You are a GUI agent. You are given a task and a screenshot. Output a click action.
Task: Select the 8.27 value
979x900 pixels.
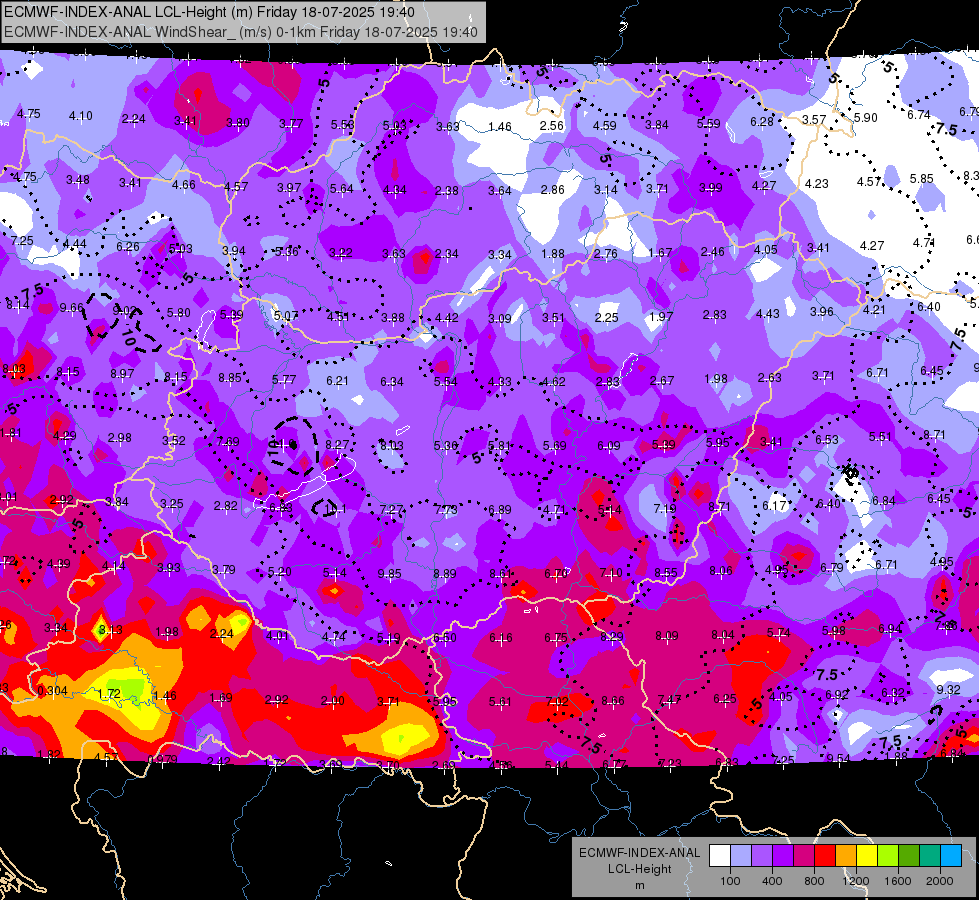(x=337, y=445)
